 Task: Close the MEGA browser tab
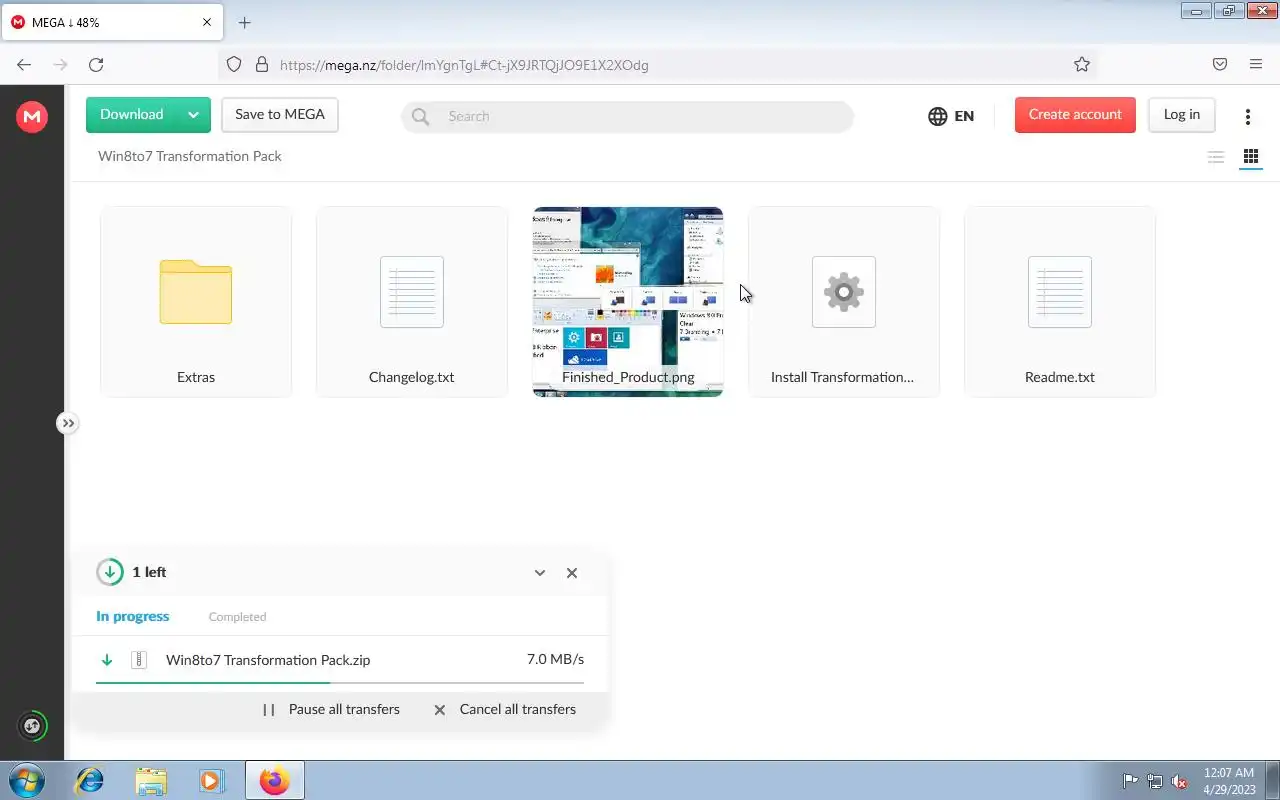(x=207, y=22)
